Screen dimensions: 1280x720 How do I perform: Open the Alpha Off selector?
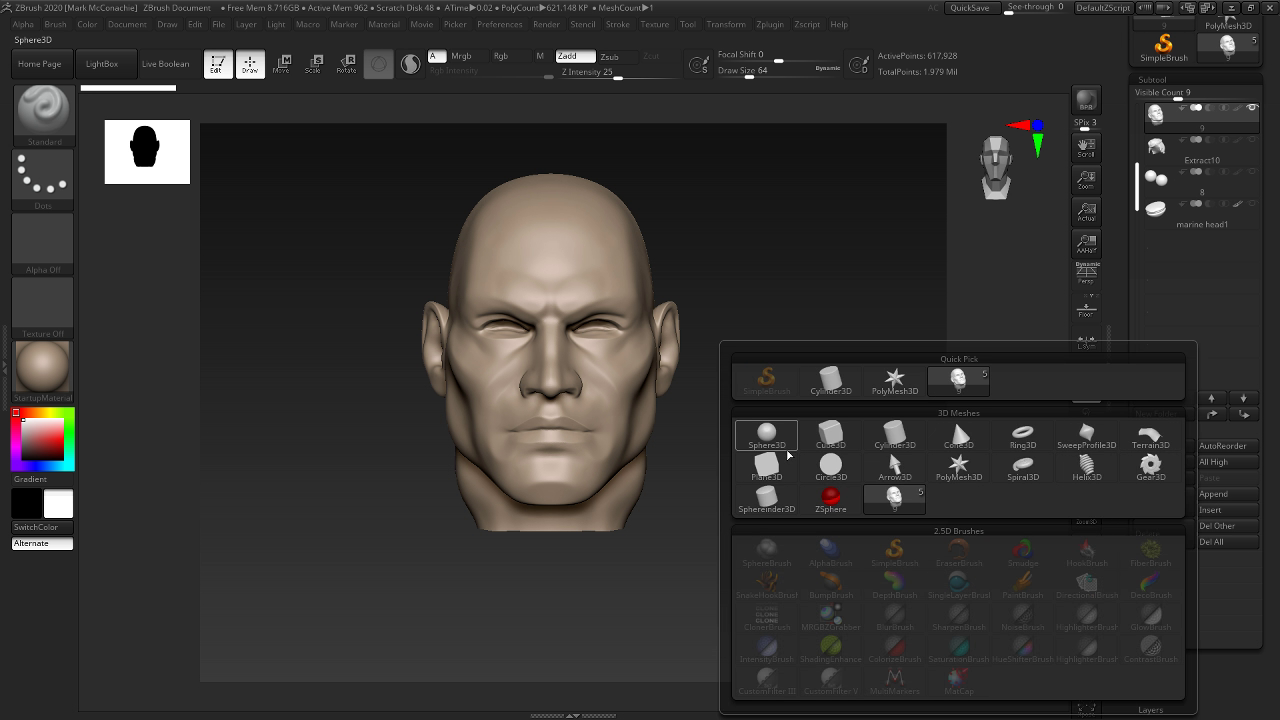tap(43, 244)
